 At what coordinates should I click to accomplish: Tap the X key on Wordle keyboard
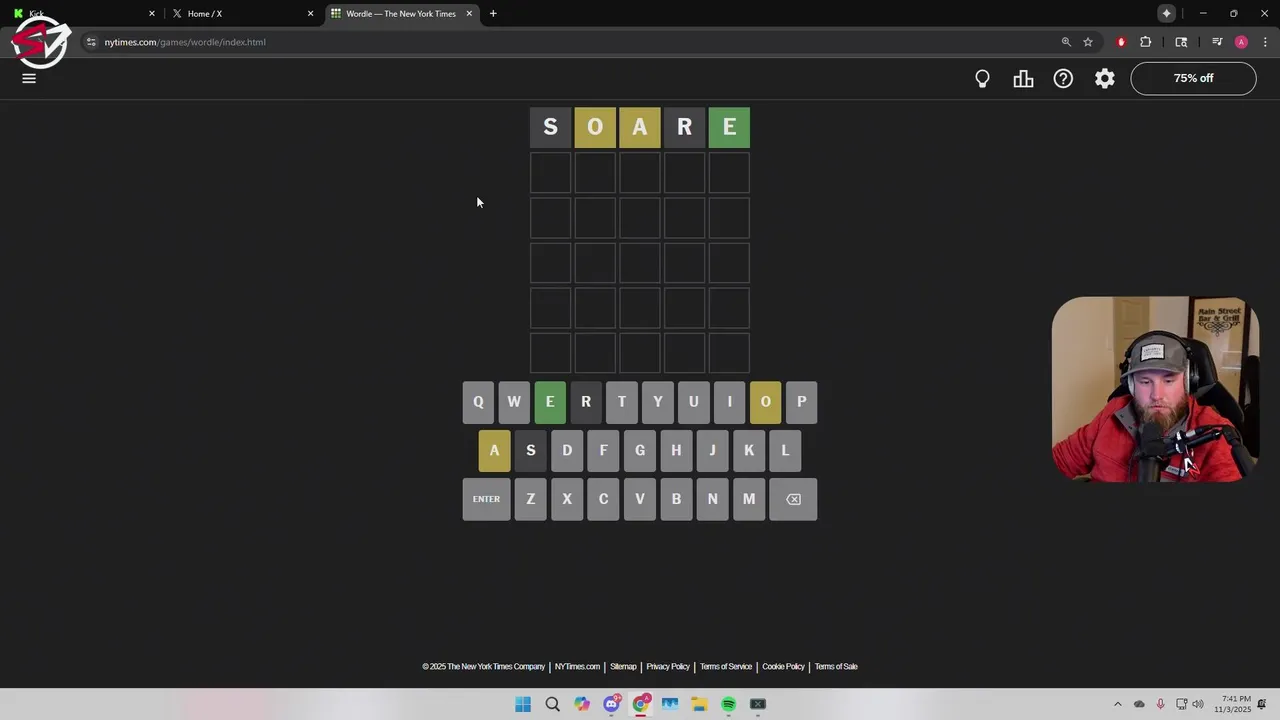click(x=567, y=499)
